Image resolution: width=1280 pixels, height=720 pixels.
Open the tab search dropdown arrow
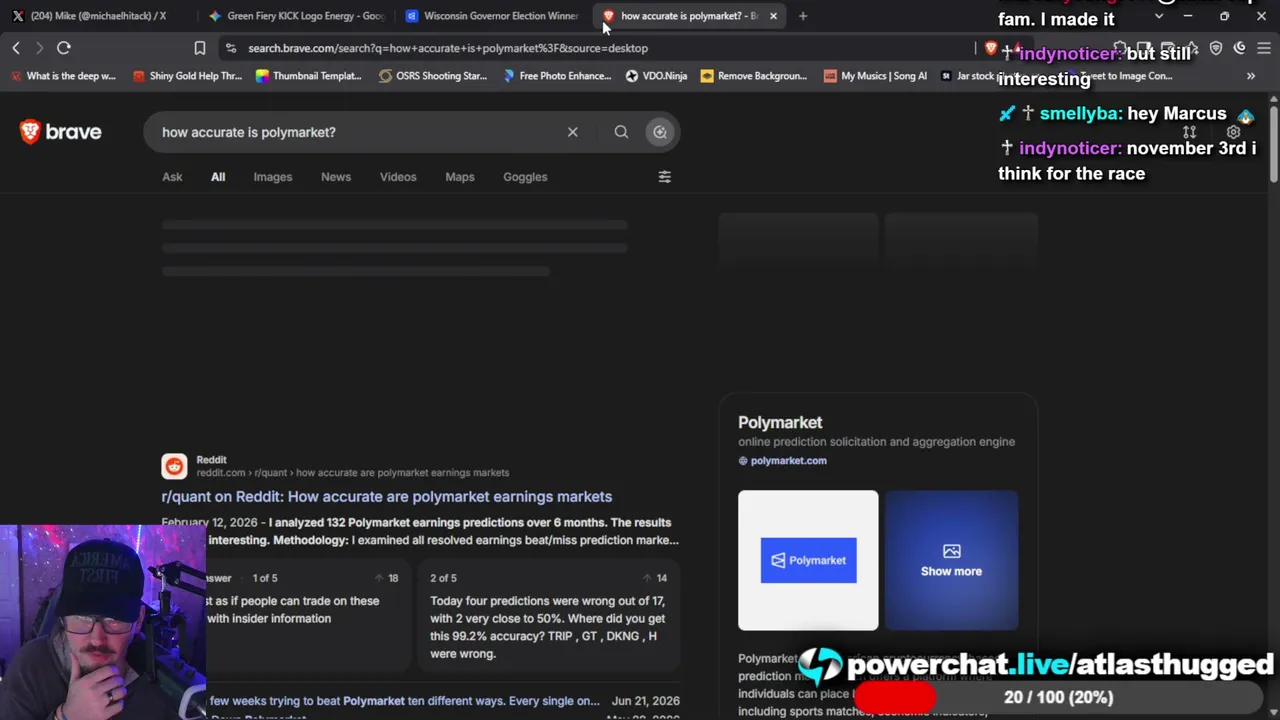tap(1159, 16)
